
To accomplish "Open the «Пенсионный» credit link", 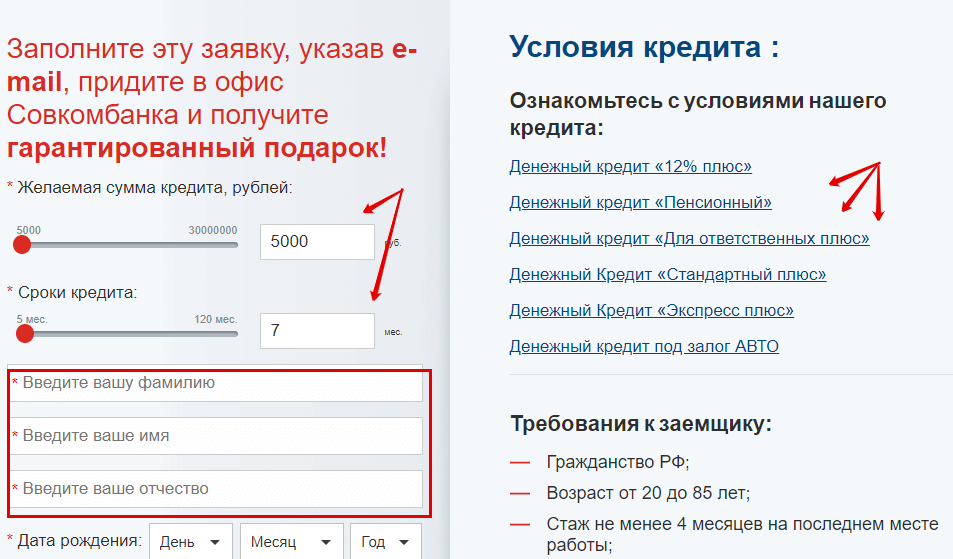I will pos(641,202).
